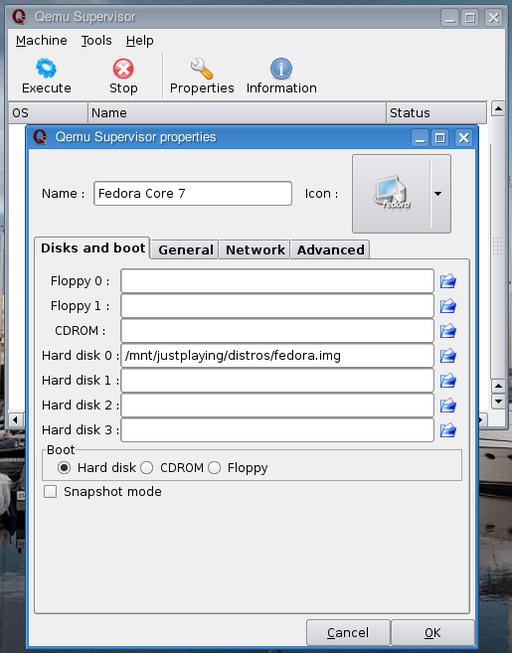Open the Tools menu

pyautogui.click(x=96, y=40)
